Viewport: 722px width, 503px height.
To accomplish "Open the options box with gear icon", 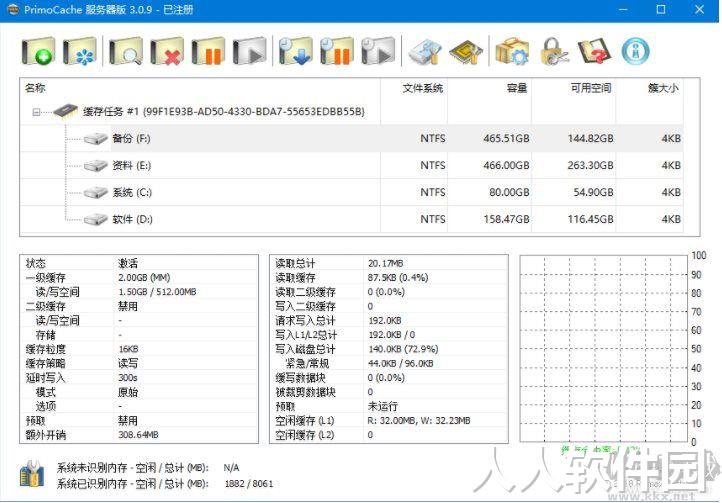I will click(x=512, y=51).
